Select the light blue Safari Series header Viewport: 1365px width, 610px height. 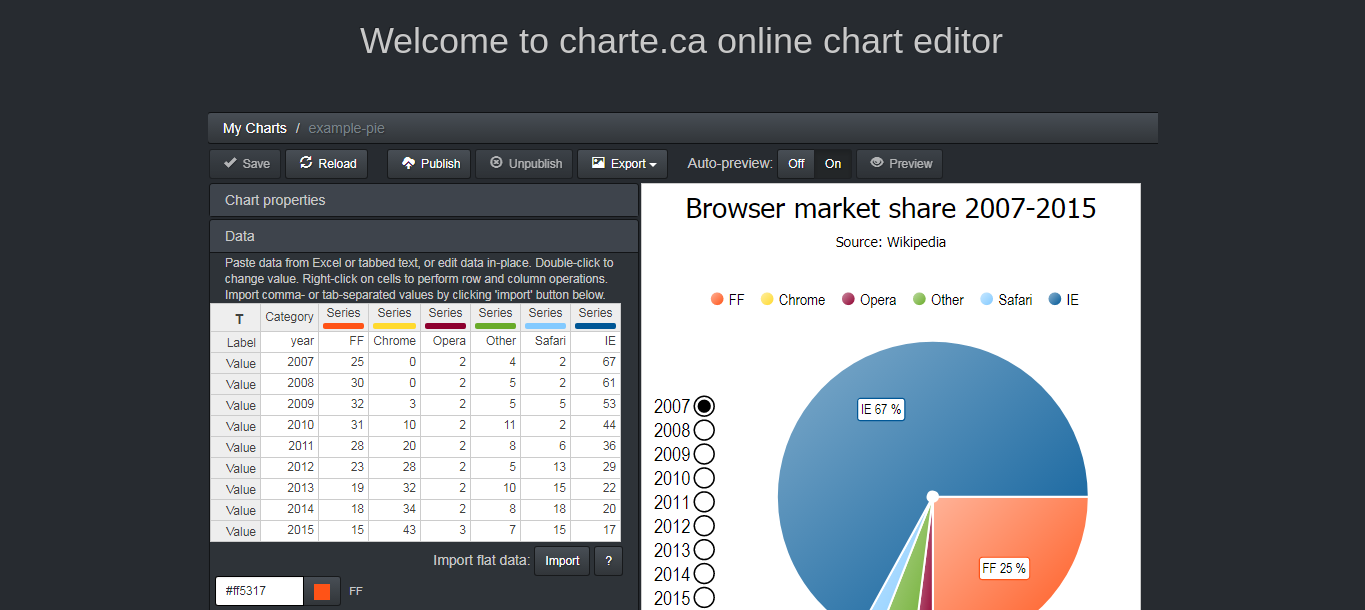(546, 318)
